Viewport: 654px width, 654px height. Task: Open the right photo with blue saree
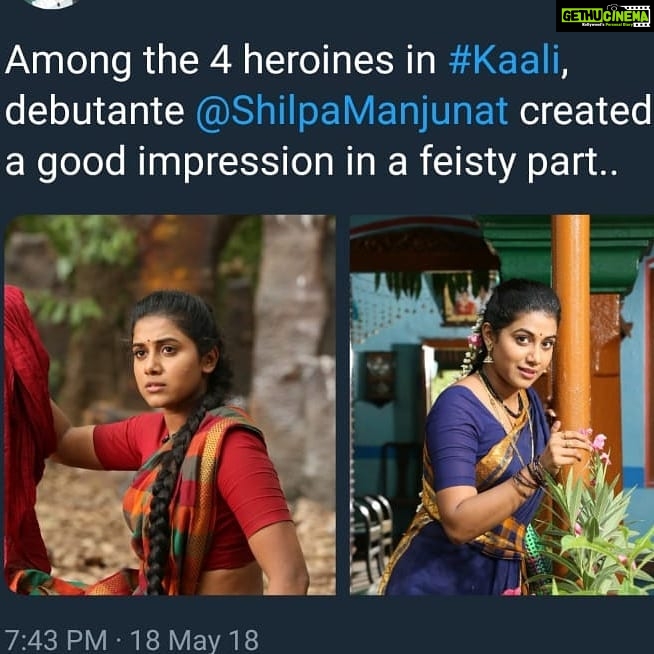502,405
